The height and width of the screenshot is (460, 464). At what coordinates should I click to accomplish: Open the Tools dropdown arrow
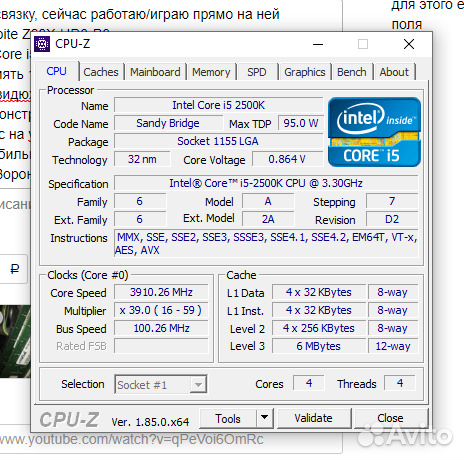[265, 418]
